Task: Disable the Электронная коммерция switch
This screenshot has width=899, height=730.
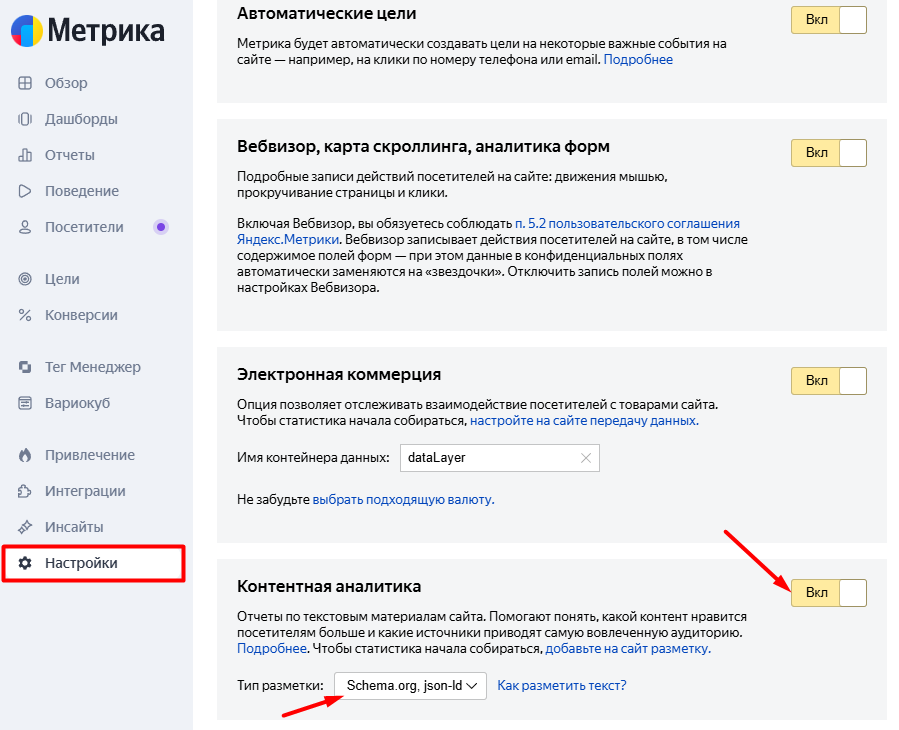Action: pos(828,381)
